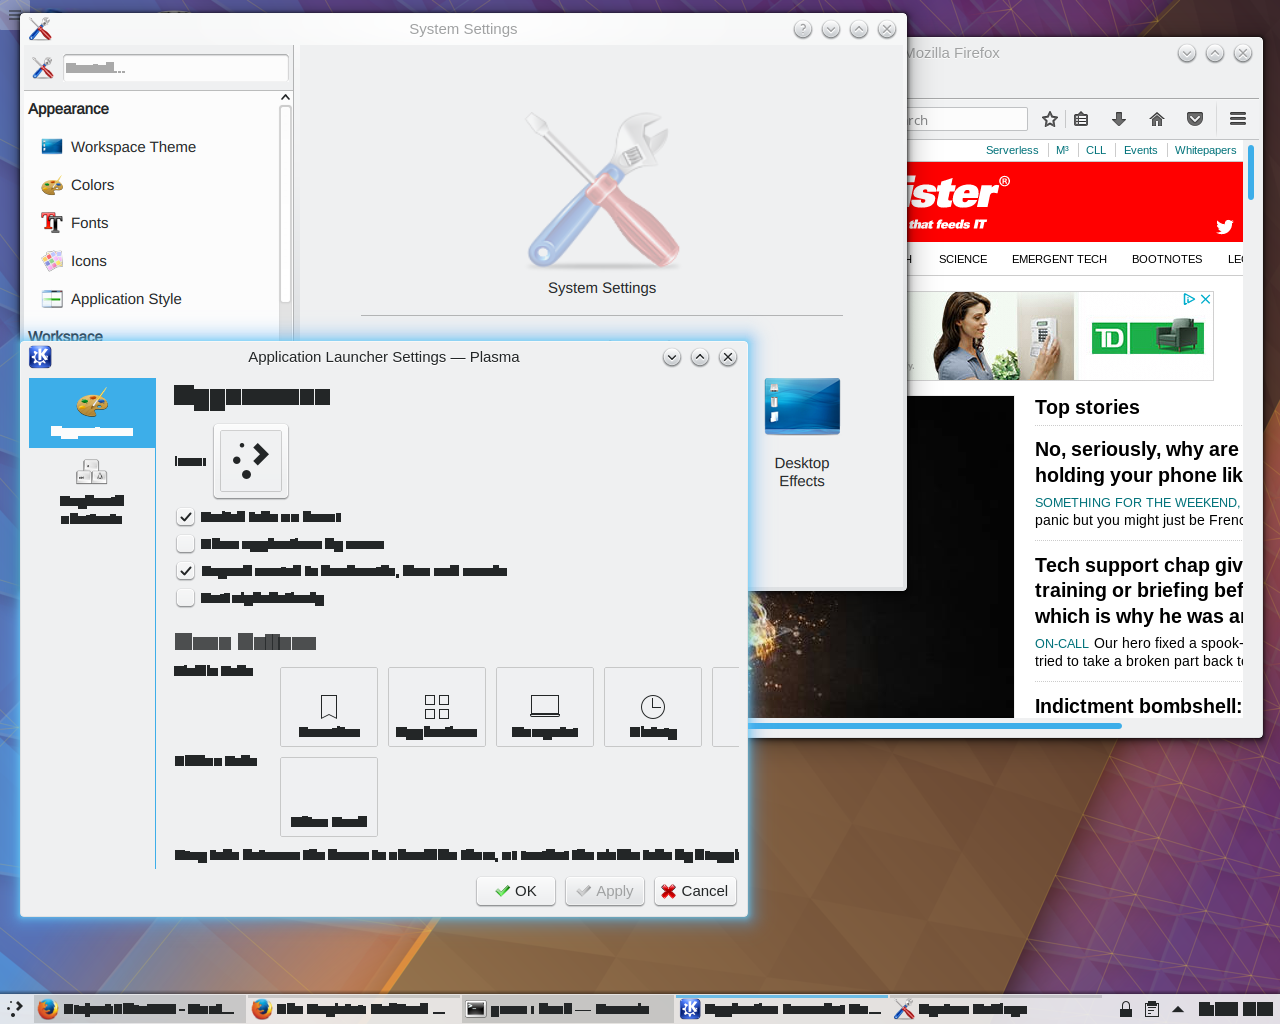The image size is (1280, 1024).
Task: Open Application Style in System Settings
Action: pos(126,299)
